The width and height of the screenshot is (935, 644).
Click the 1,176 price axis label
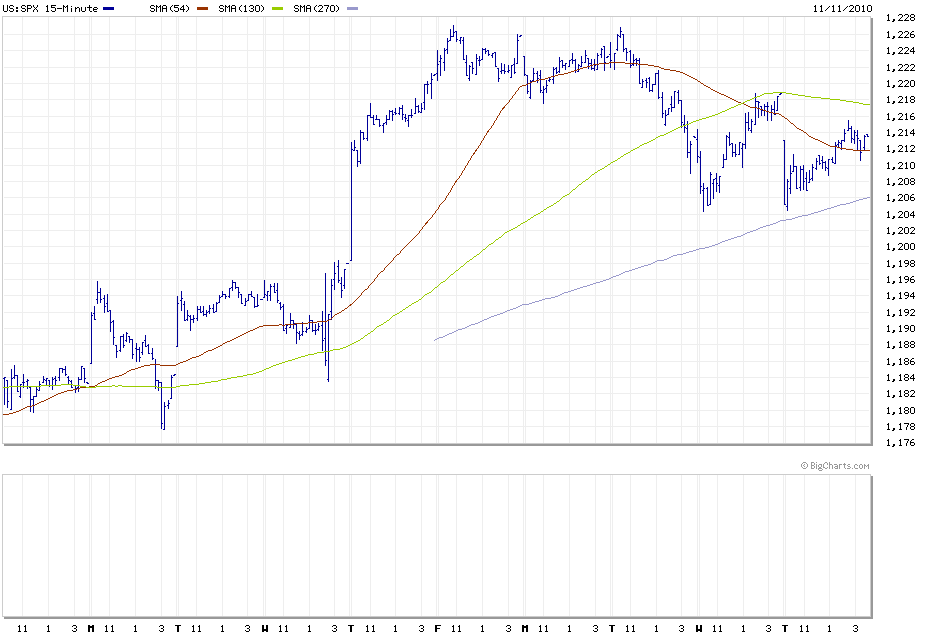(x=900, y=442)
